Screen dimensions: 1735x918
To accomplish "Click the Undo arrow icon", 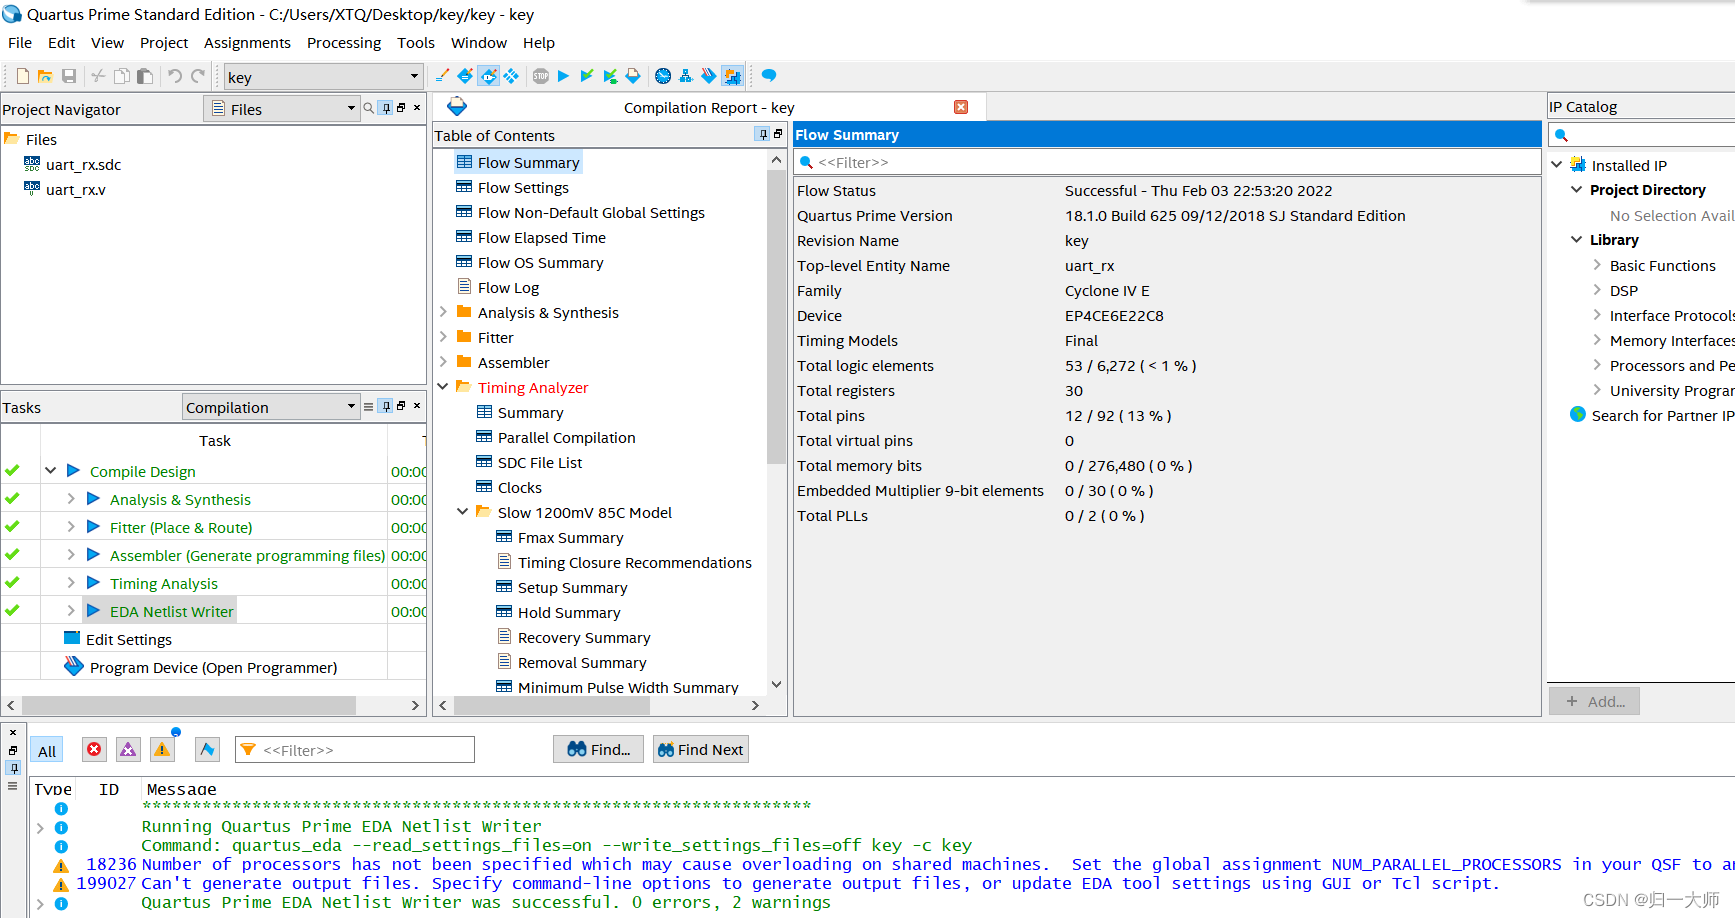I will [x=175, y=76].
